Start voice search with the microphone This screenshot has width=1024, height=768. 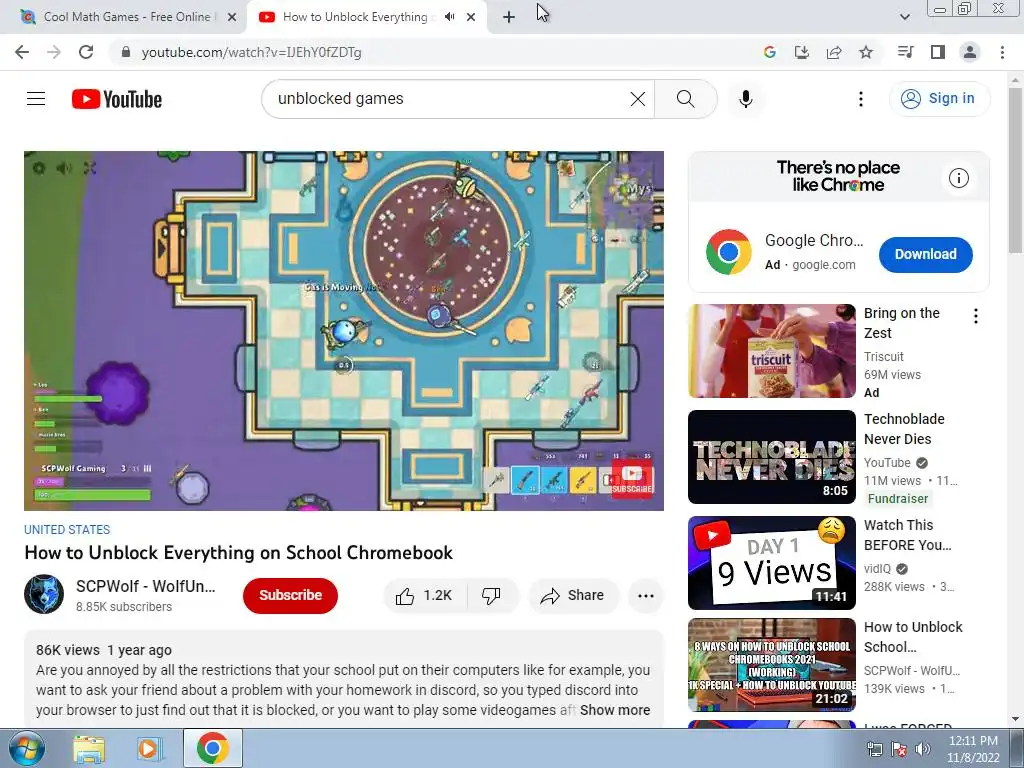point(746,99)
